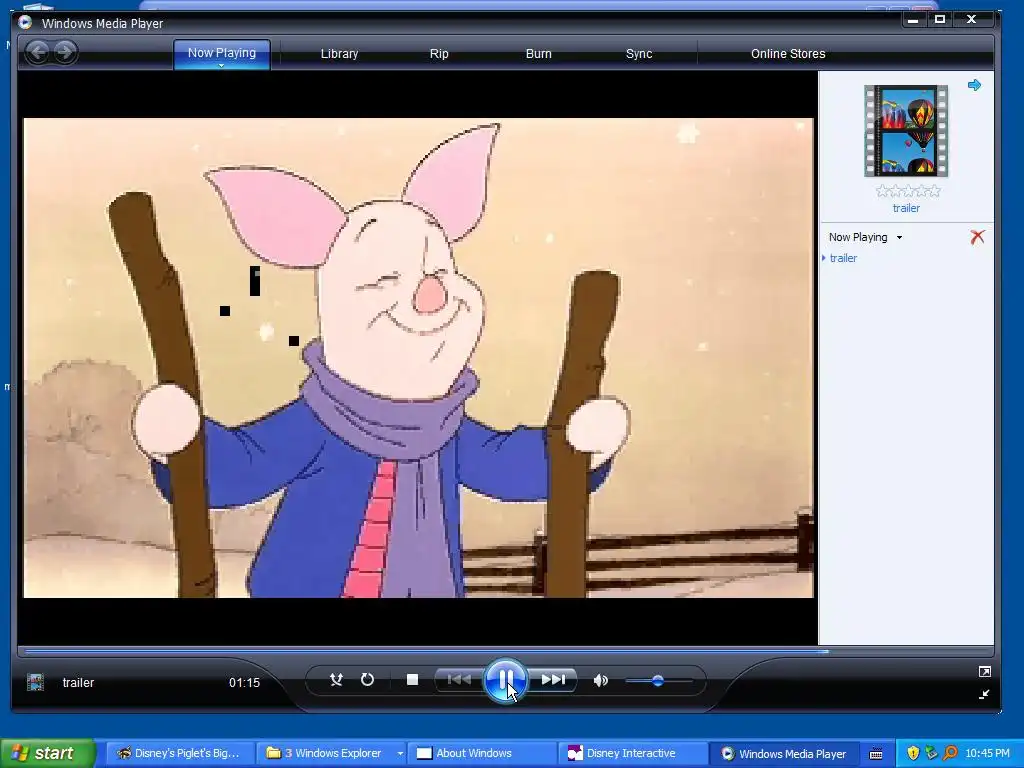Viewport: 1024px width, 768px height.
Task: Skip to the next track
Action: tap(553, 680)
